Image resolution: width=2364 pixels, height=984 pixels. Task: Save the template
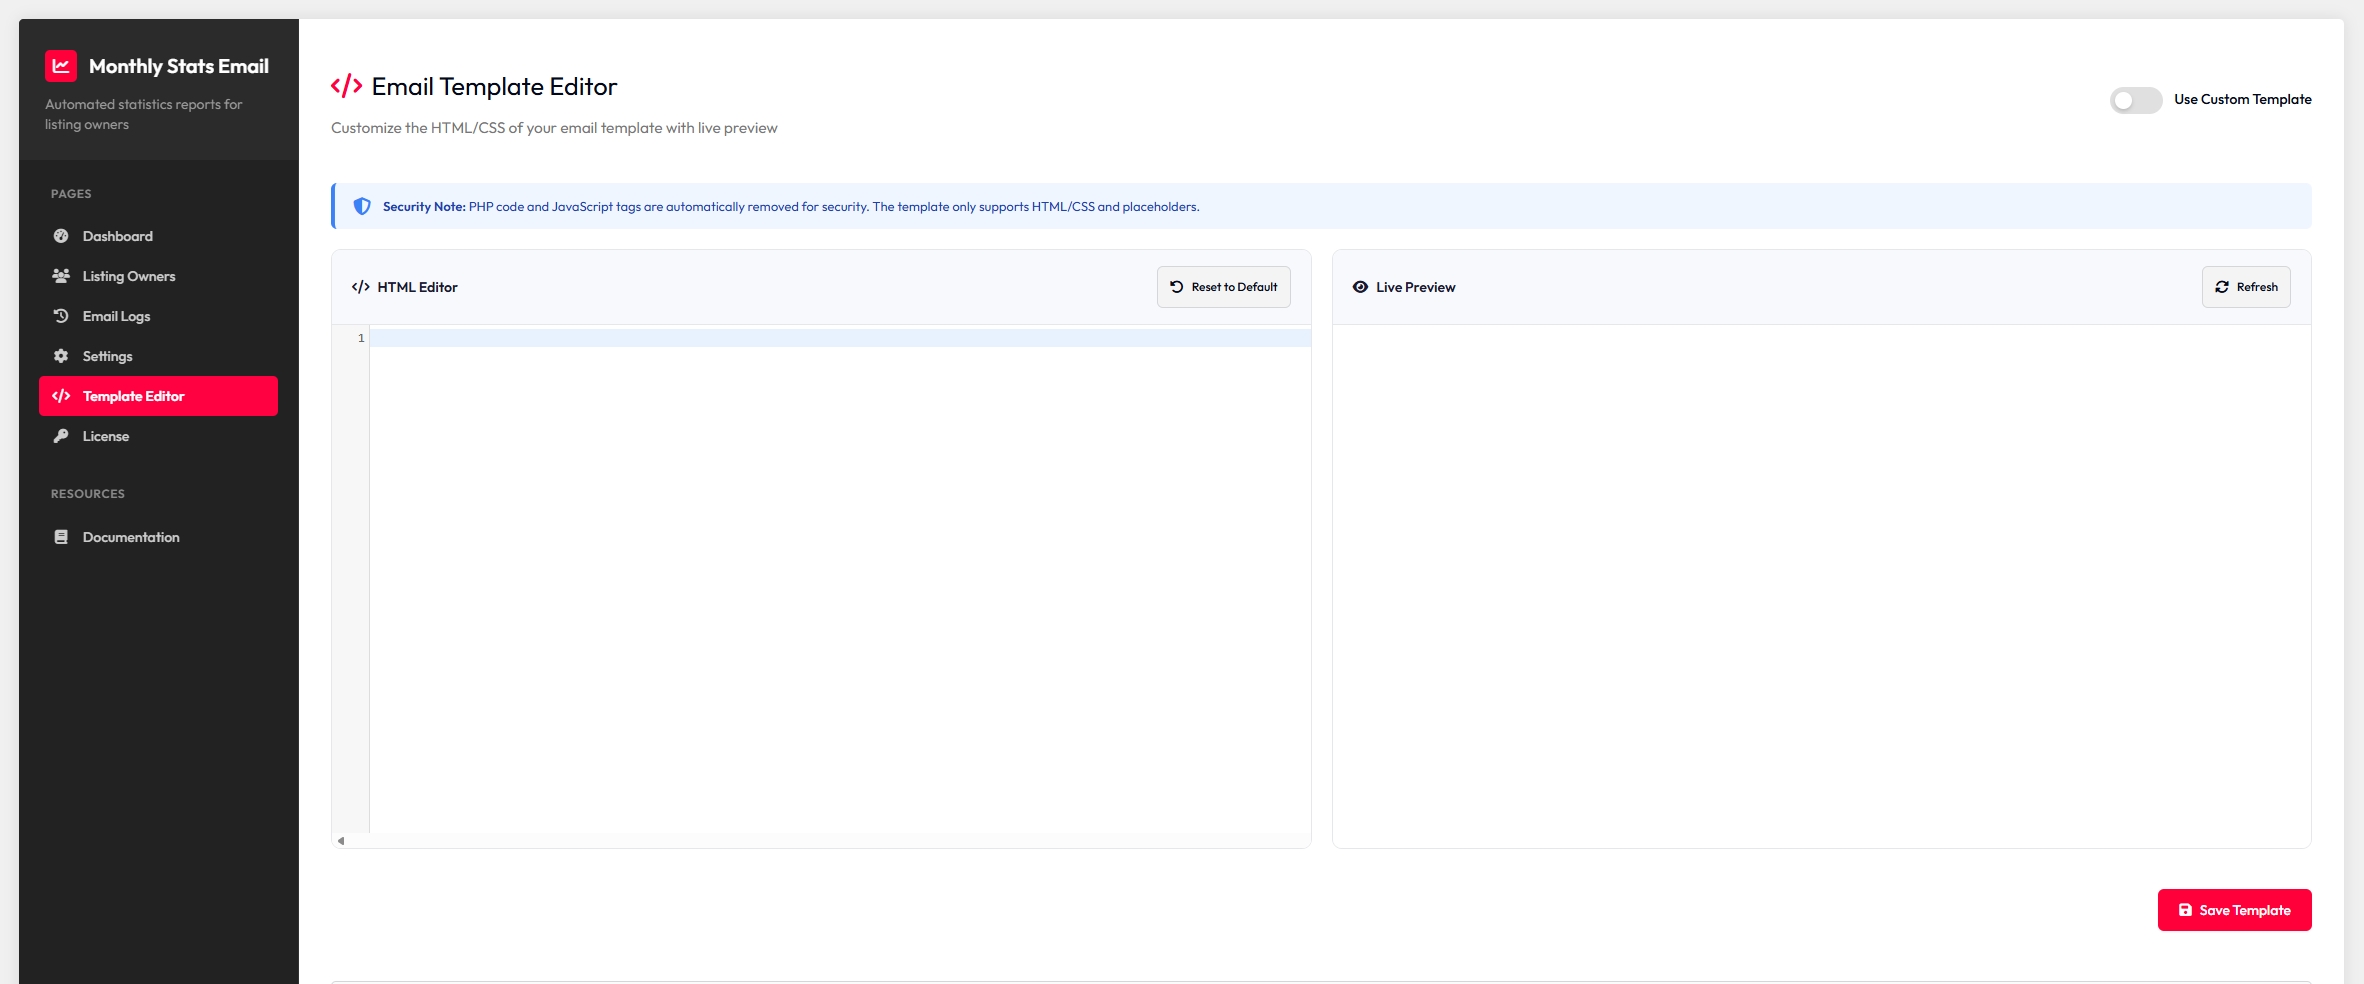pos(2234,910)
